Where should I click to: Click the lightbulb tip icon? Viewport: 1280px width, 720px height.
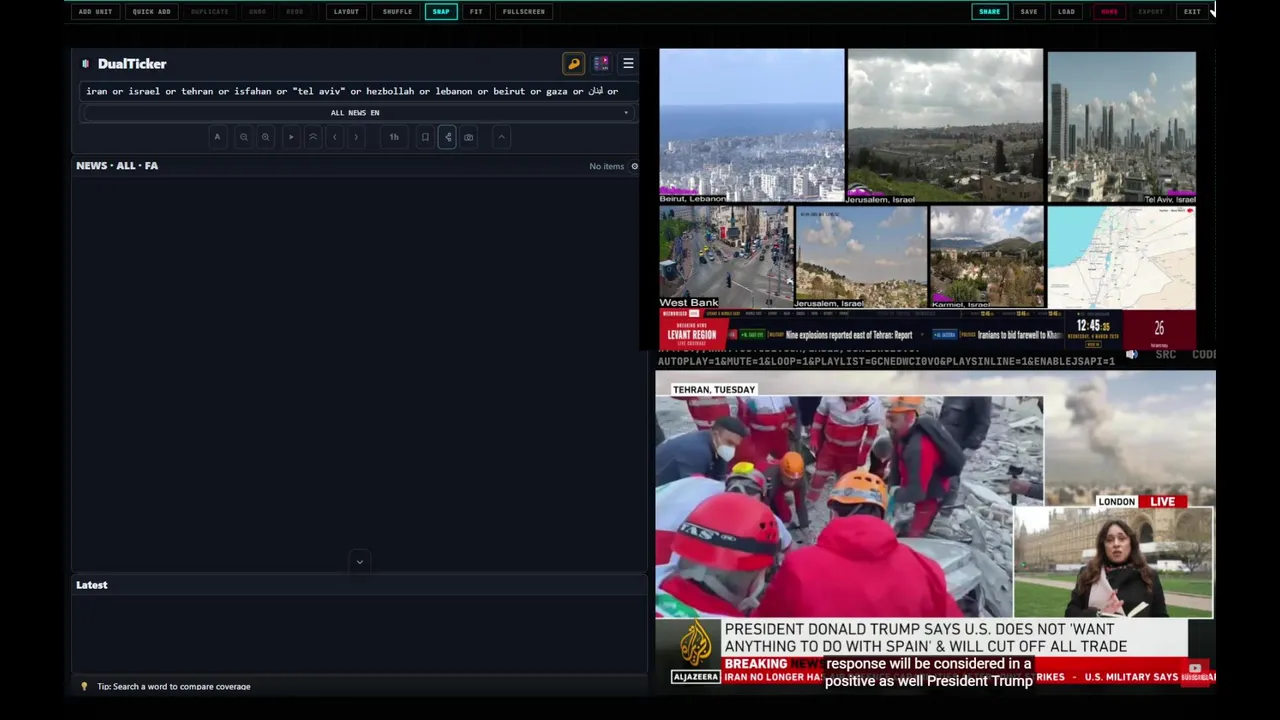pos(84,686)
